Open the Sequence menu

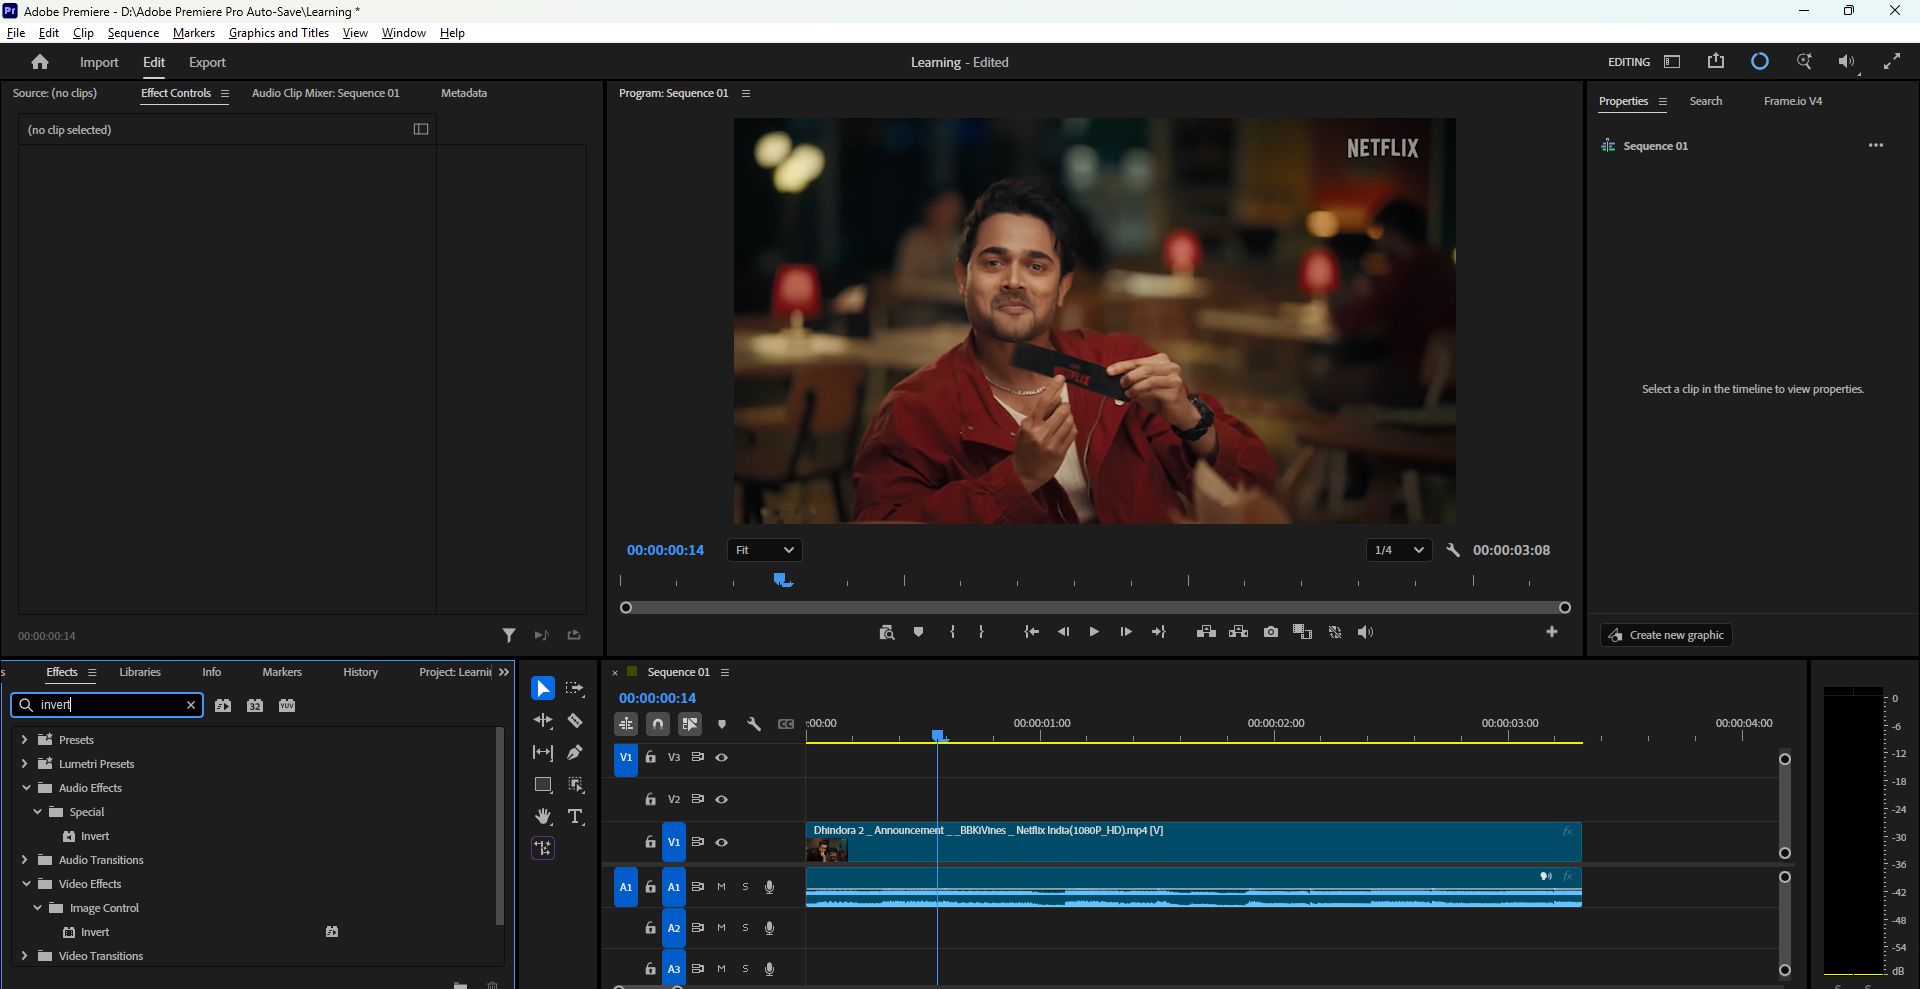pyautogui.click(x=133, y=33)
